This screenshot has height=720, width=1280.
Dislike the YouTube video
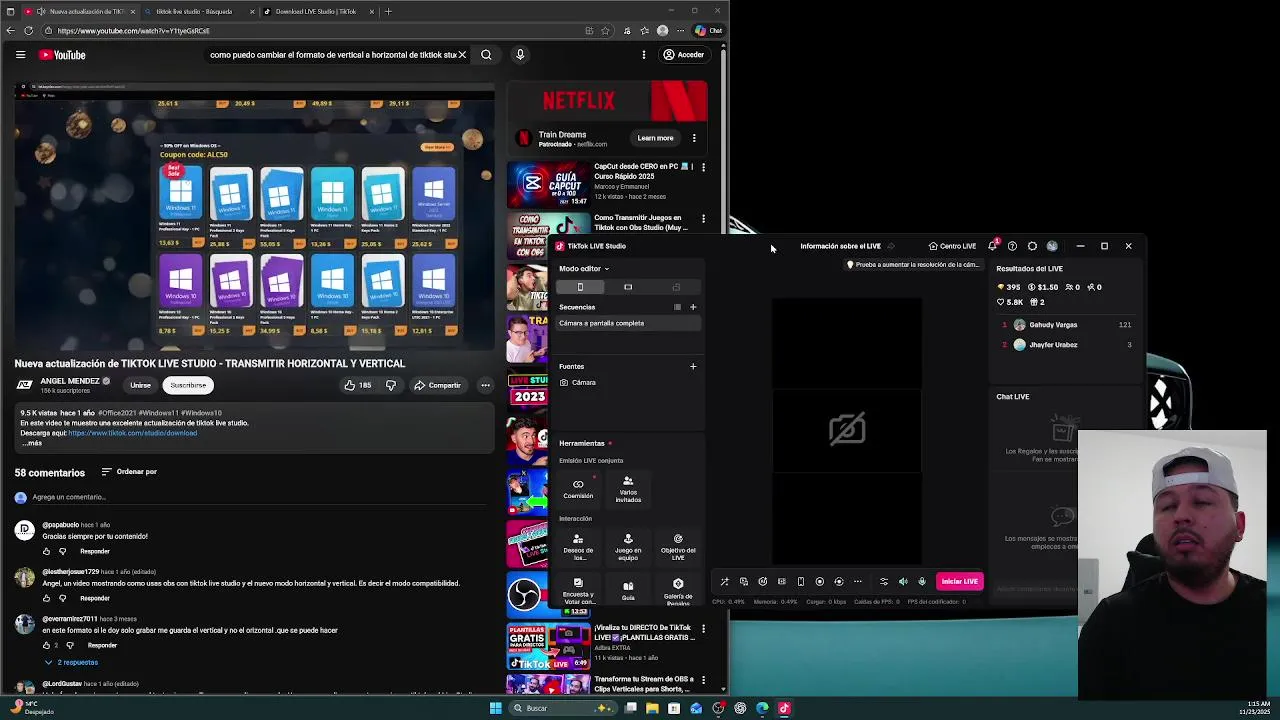coord(391,385)
